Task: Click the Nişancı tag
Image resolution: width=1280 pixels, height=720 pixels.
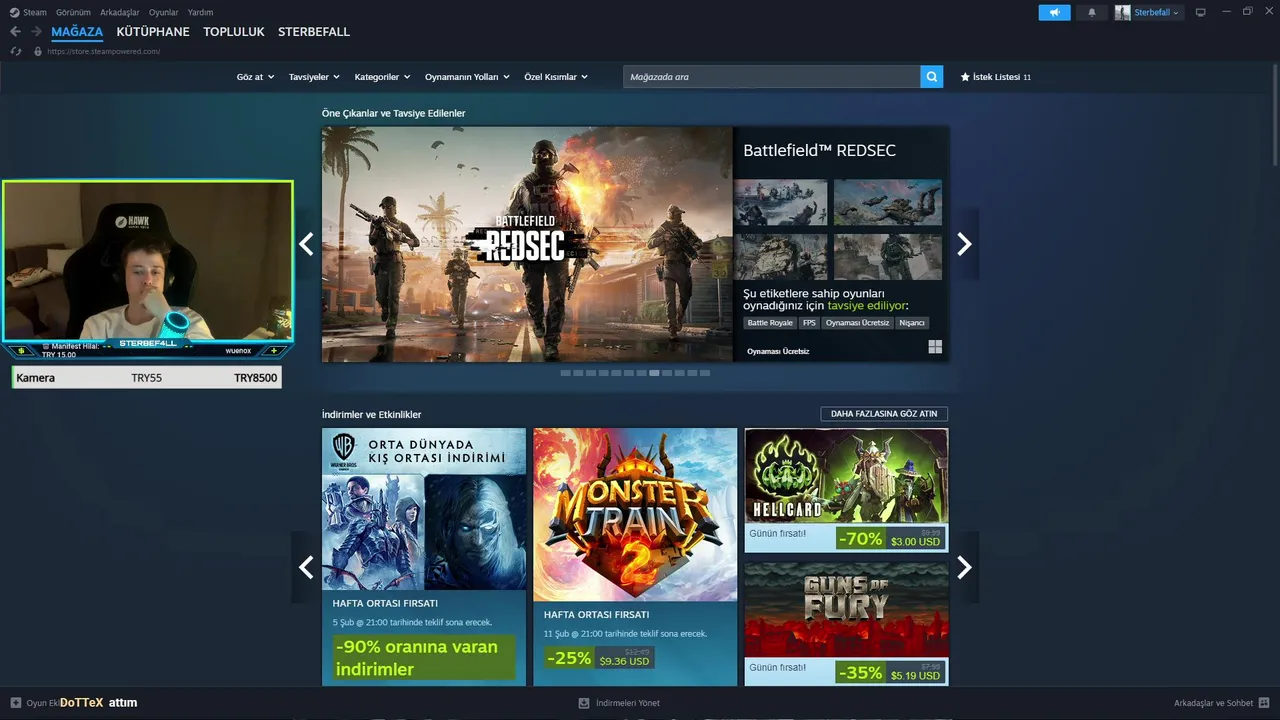Action: pyautogui.click(x=912, y=323)
